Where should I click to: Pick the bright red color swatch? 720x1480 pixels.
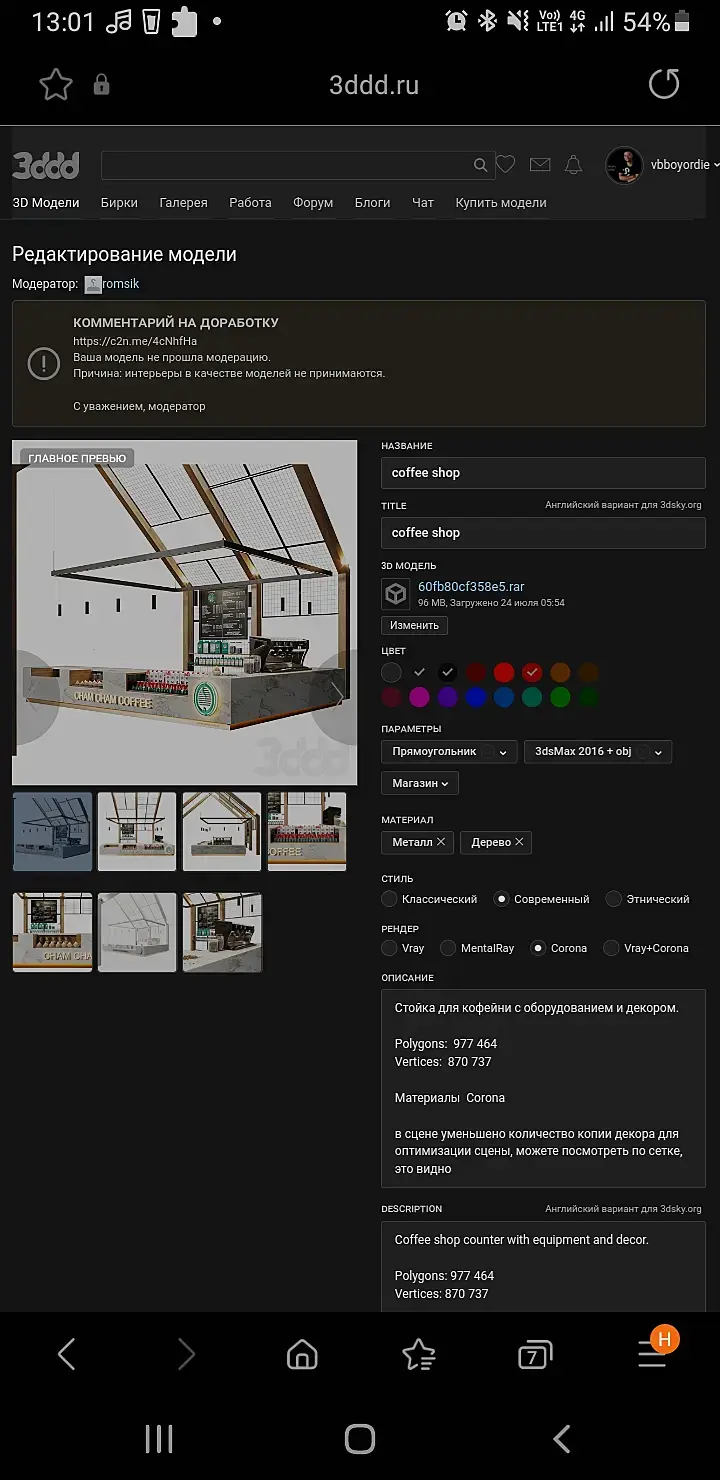(504, 672)
